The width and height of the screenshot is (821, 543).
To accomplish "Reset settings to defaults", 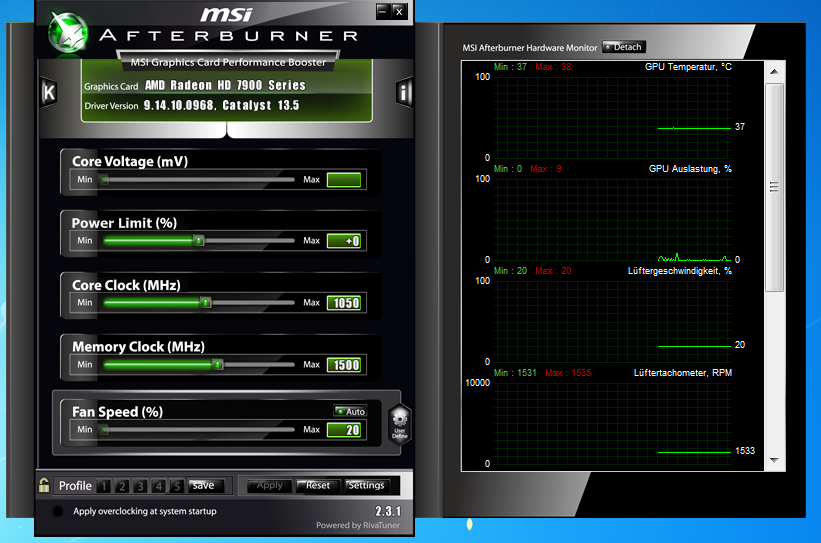I will tap(318, 485).
